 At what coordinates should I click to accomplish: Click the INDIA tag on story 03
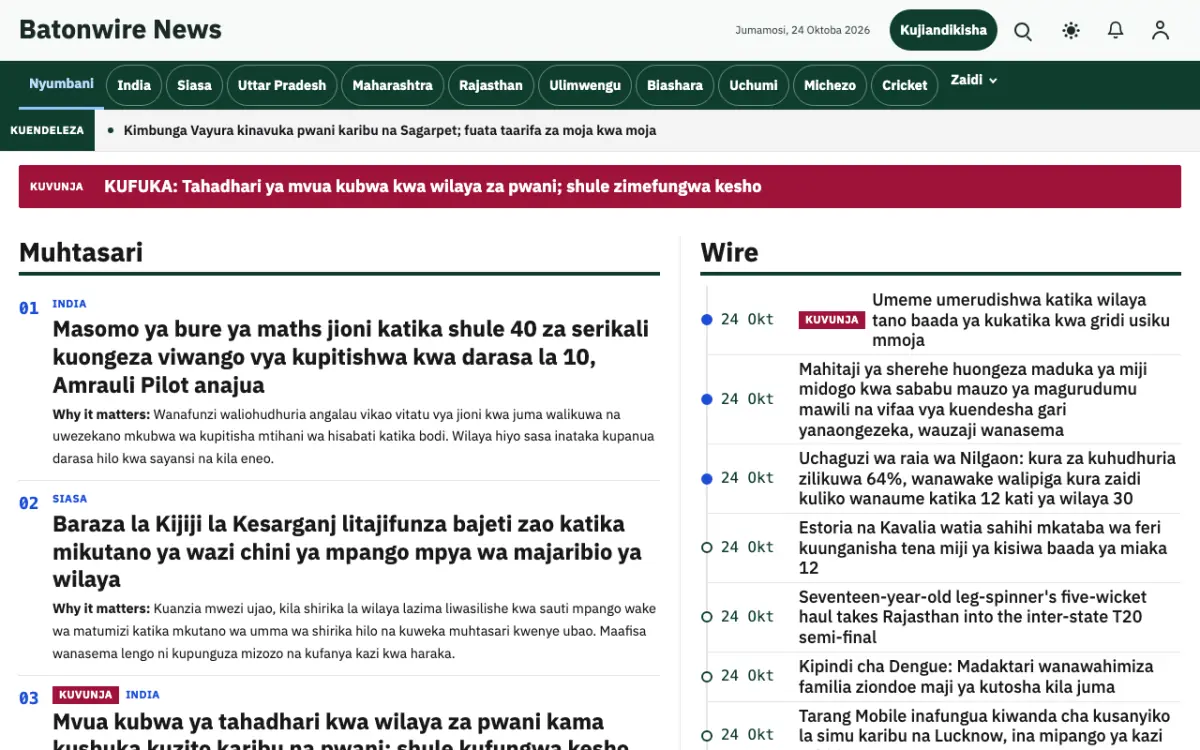pyautogui.click(x=143, y=695)
